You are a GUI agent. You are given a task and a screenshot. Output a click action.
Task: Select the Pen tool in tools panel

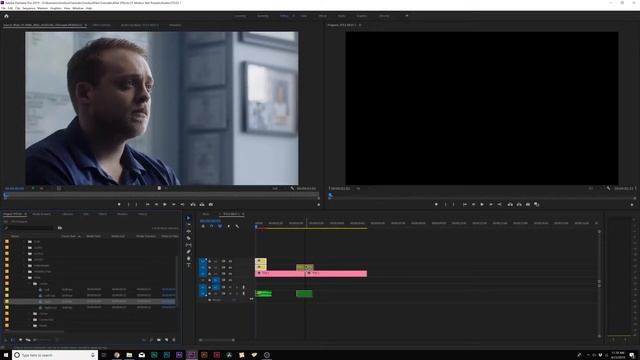tap(189, 251)
